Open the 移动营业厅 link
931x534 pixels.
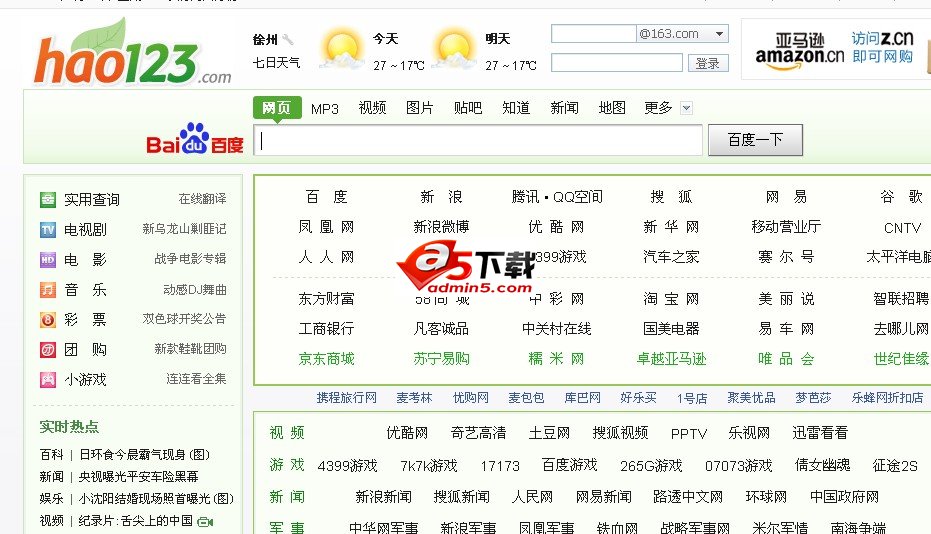(786, 227)
